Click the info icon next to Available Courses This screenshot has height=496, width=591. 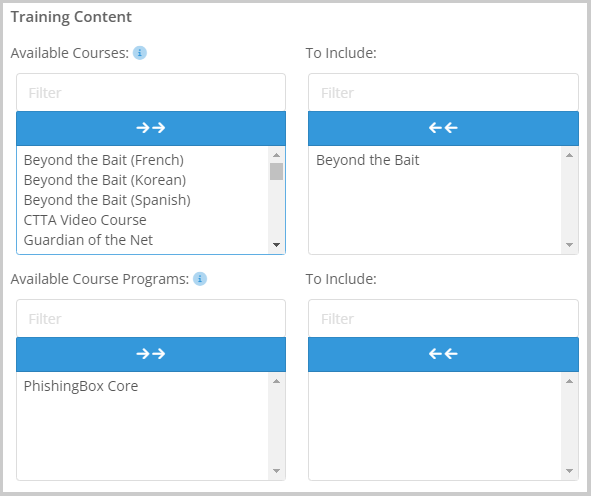pyautogui.click(x=140, y=53)
